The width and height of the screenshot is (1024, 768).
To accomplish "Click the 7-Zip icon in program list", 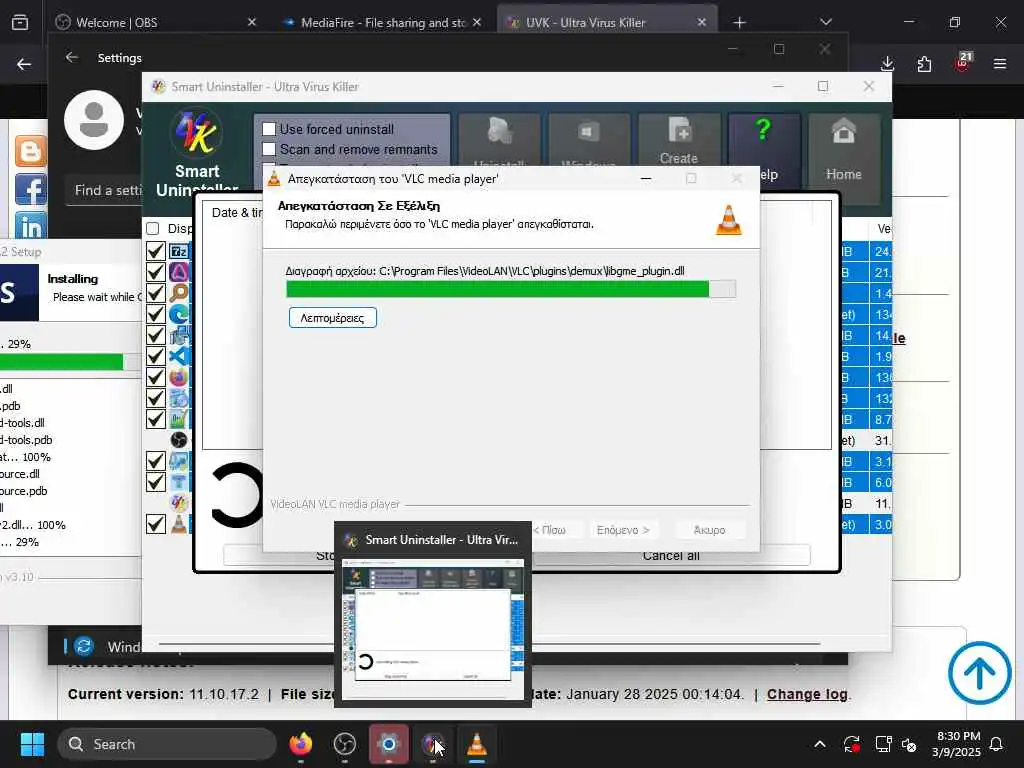I will [x=179, y=251].
